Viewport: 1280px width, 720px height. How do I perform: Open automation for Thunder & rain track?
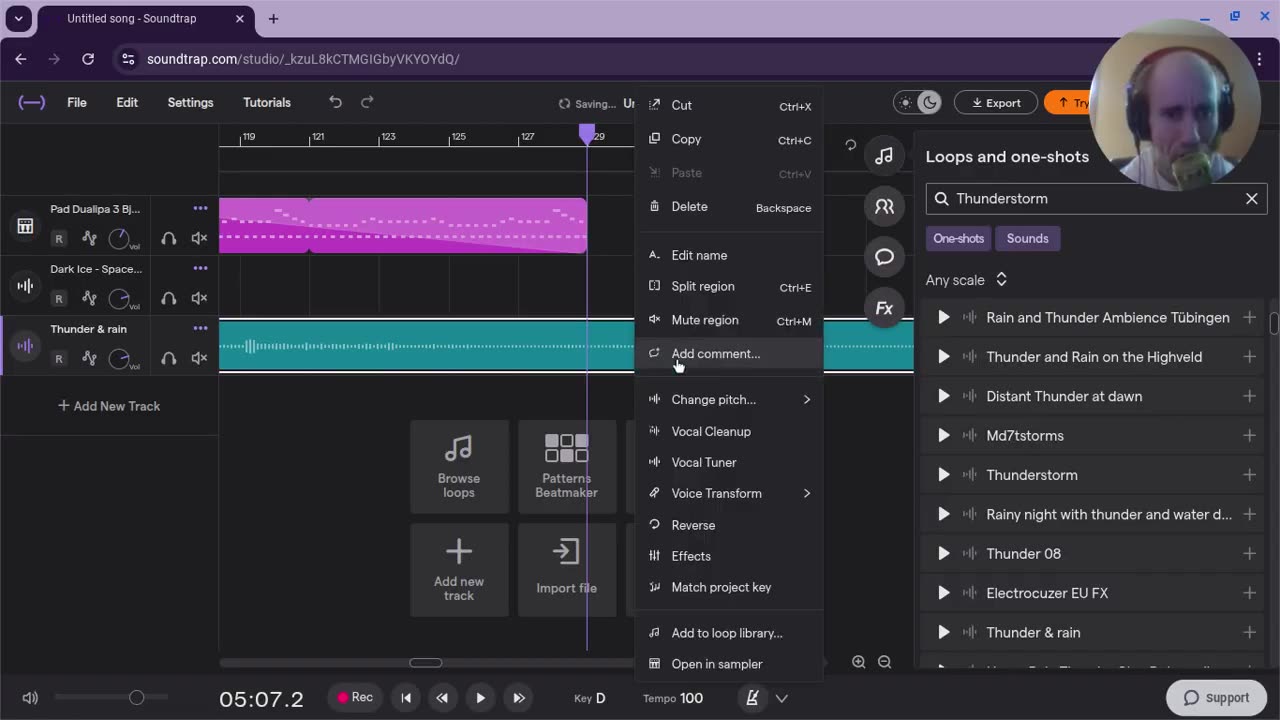pos(89,358)
